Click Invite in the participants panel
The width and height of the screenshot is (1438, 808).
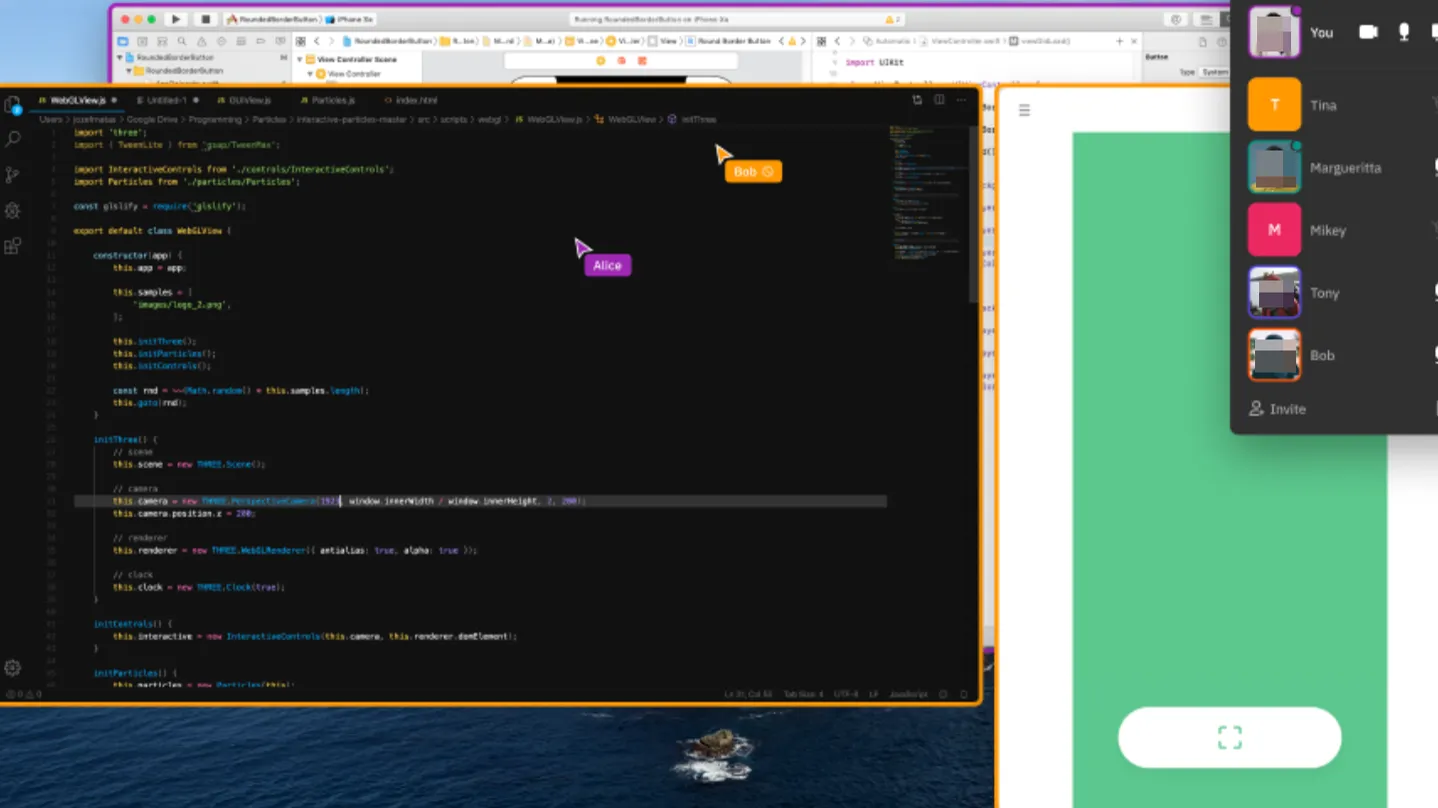tap(1278, 409)
